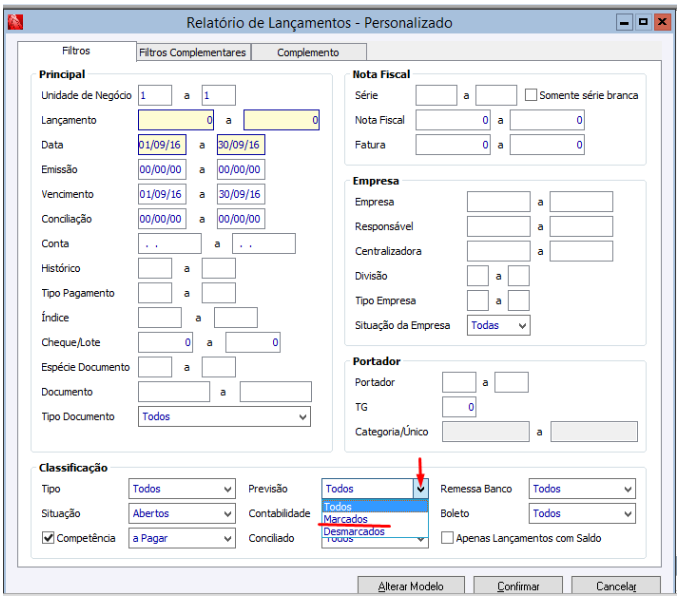Click the Cheque/Lote start field

(x=165, y=343)
